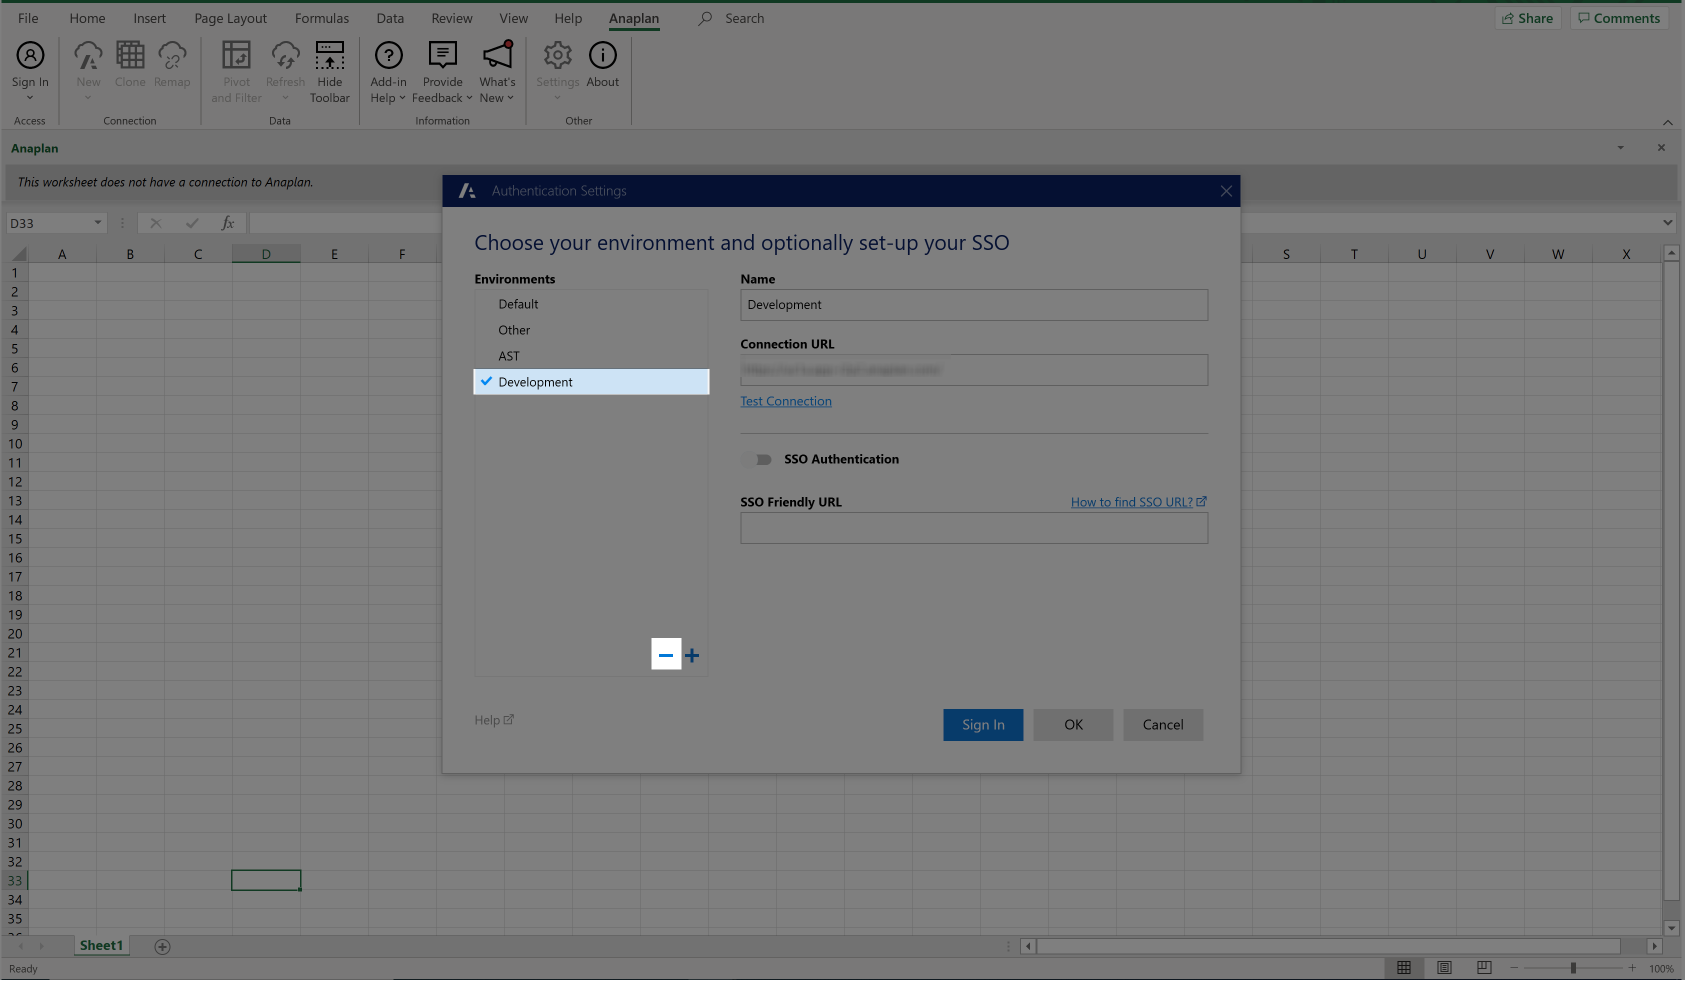This screenshot has width=1686, height=981.
Task: Click the Anaplan Sign In ribbon icon
Action: [x=30, y=55]
